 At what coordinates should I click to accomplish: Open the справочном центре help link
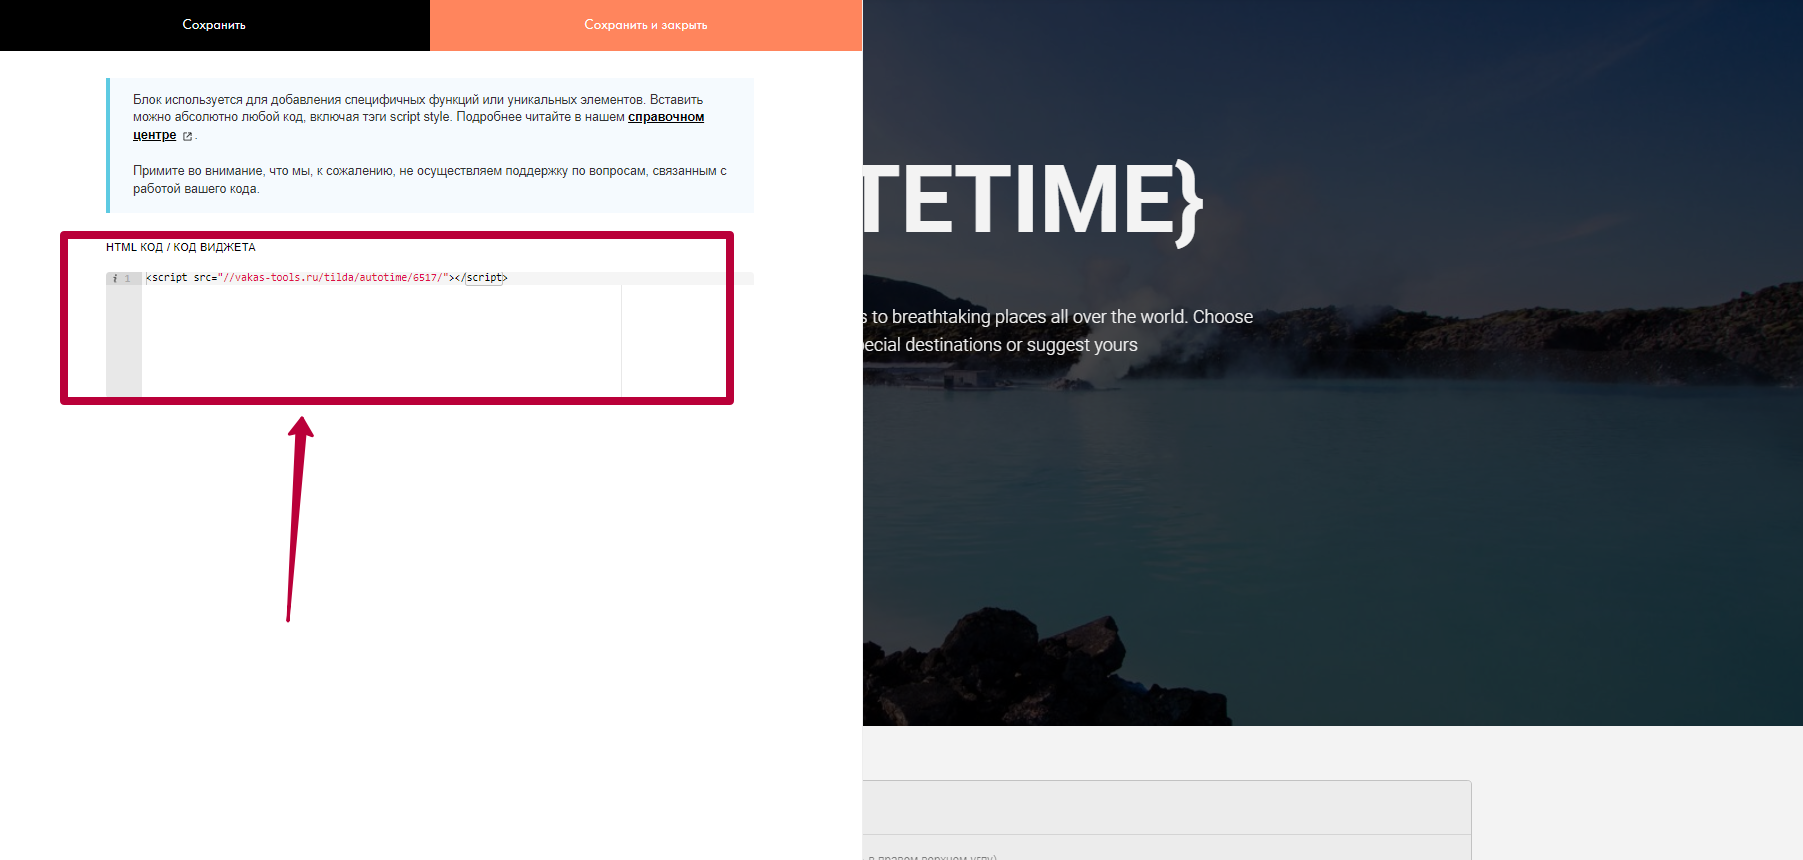pos(665,117)
